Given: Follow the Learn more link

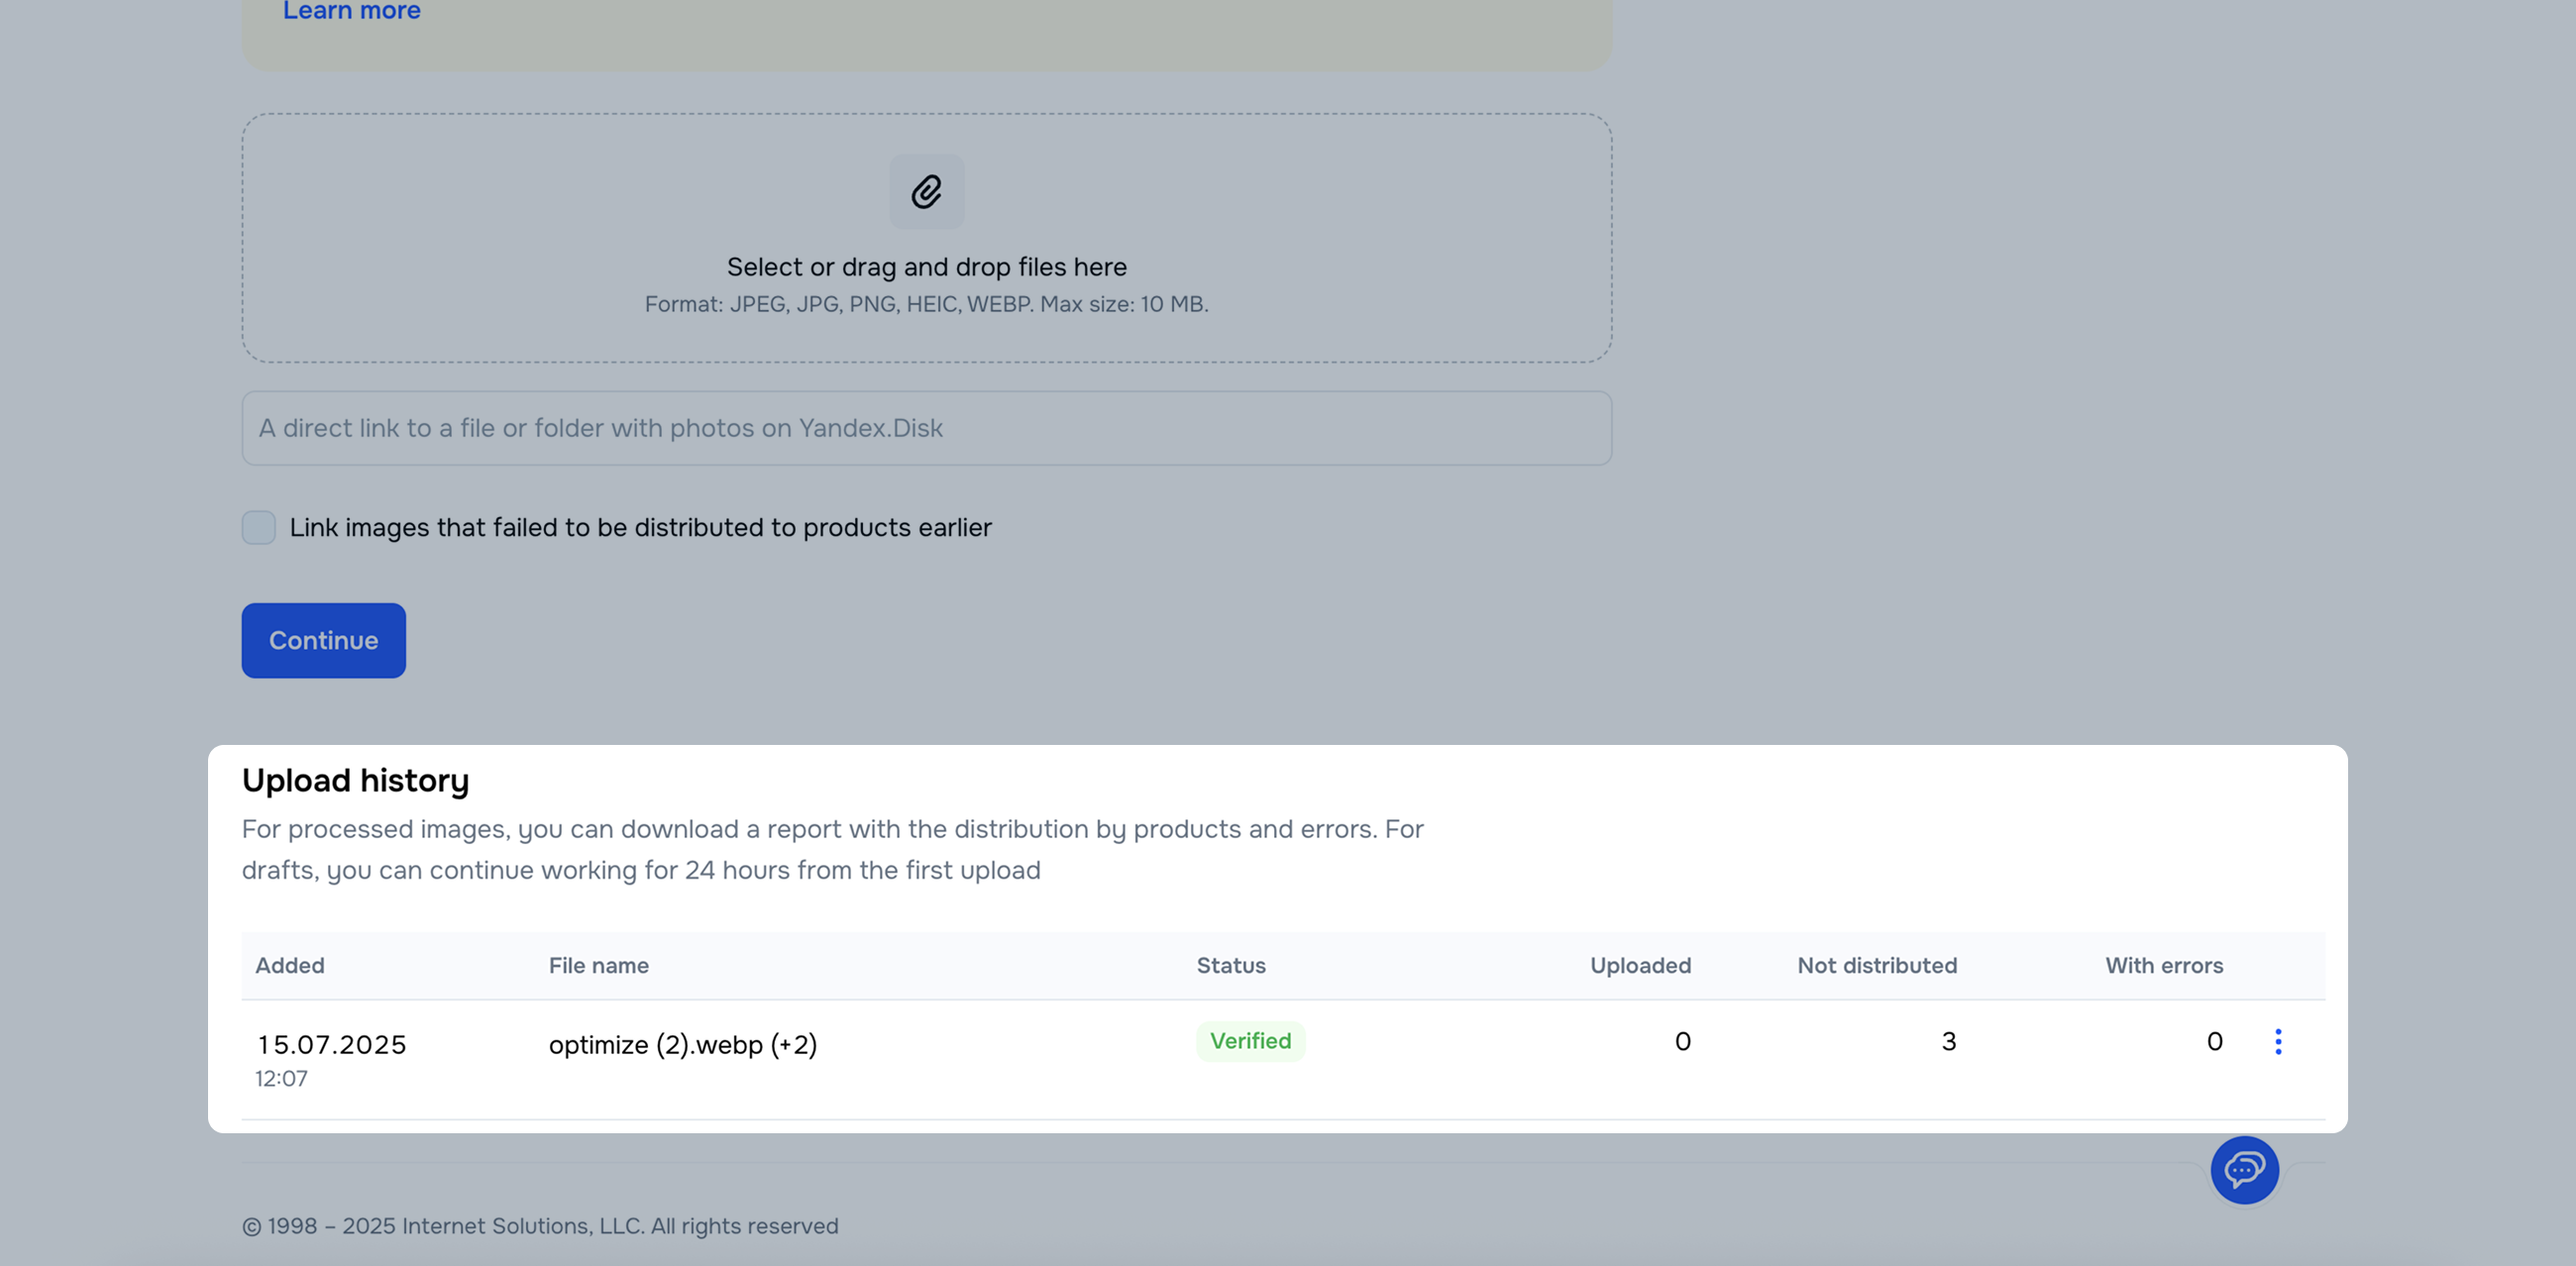Looking at the screenshot, I should point(351,11).
